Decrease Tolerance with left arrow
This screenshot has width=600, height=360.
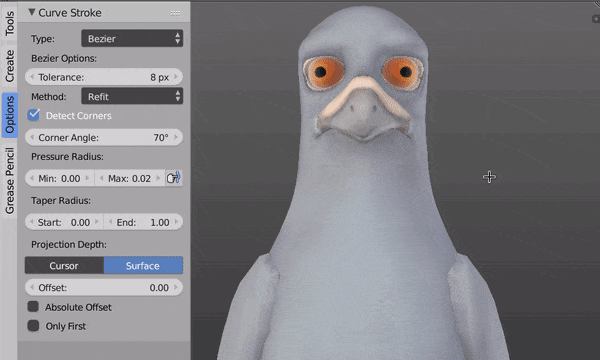[32, 77]
